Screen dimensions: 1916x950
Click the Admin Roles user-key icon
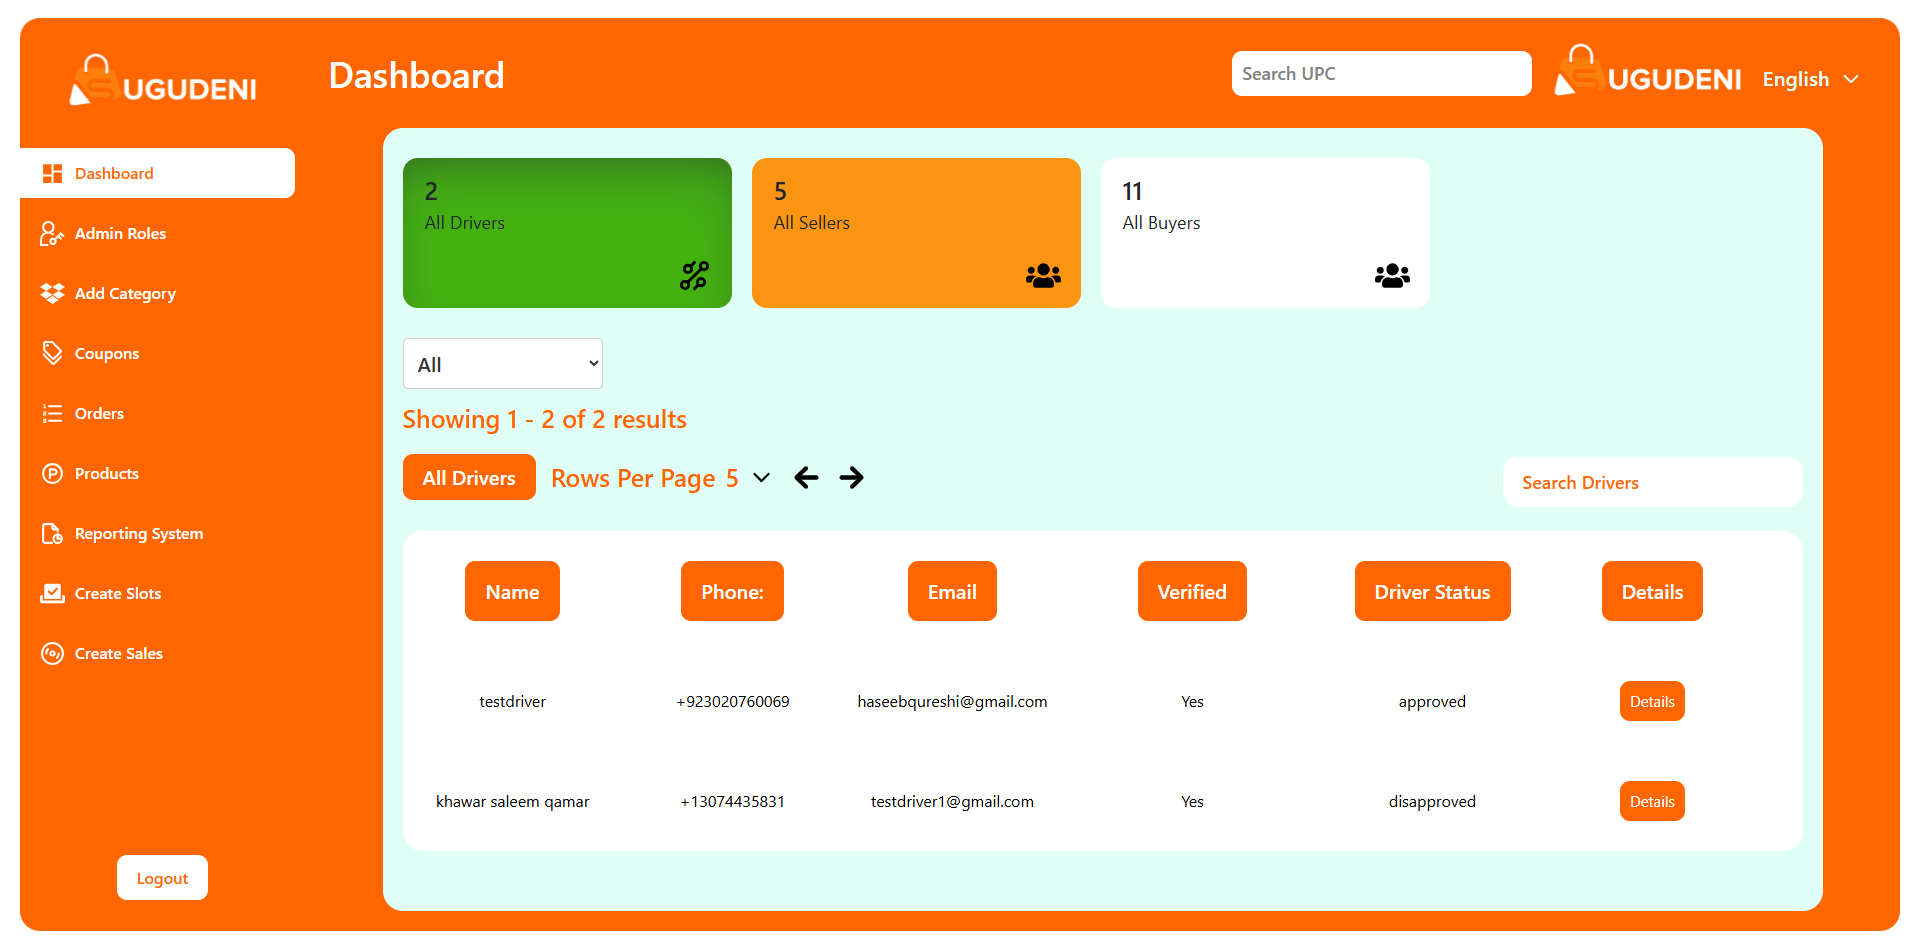pos(51,234)
